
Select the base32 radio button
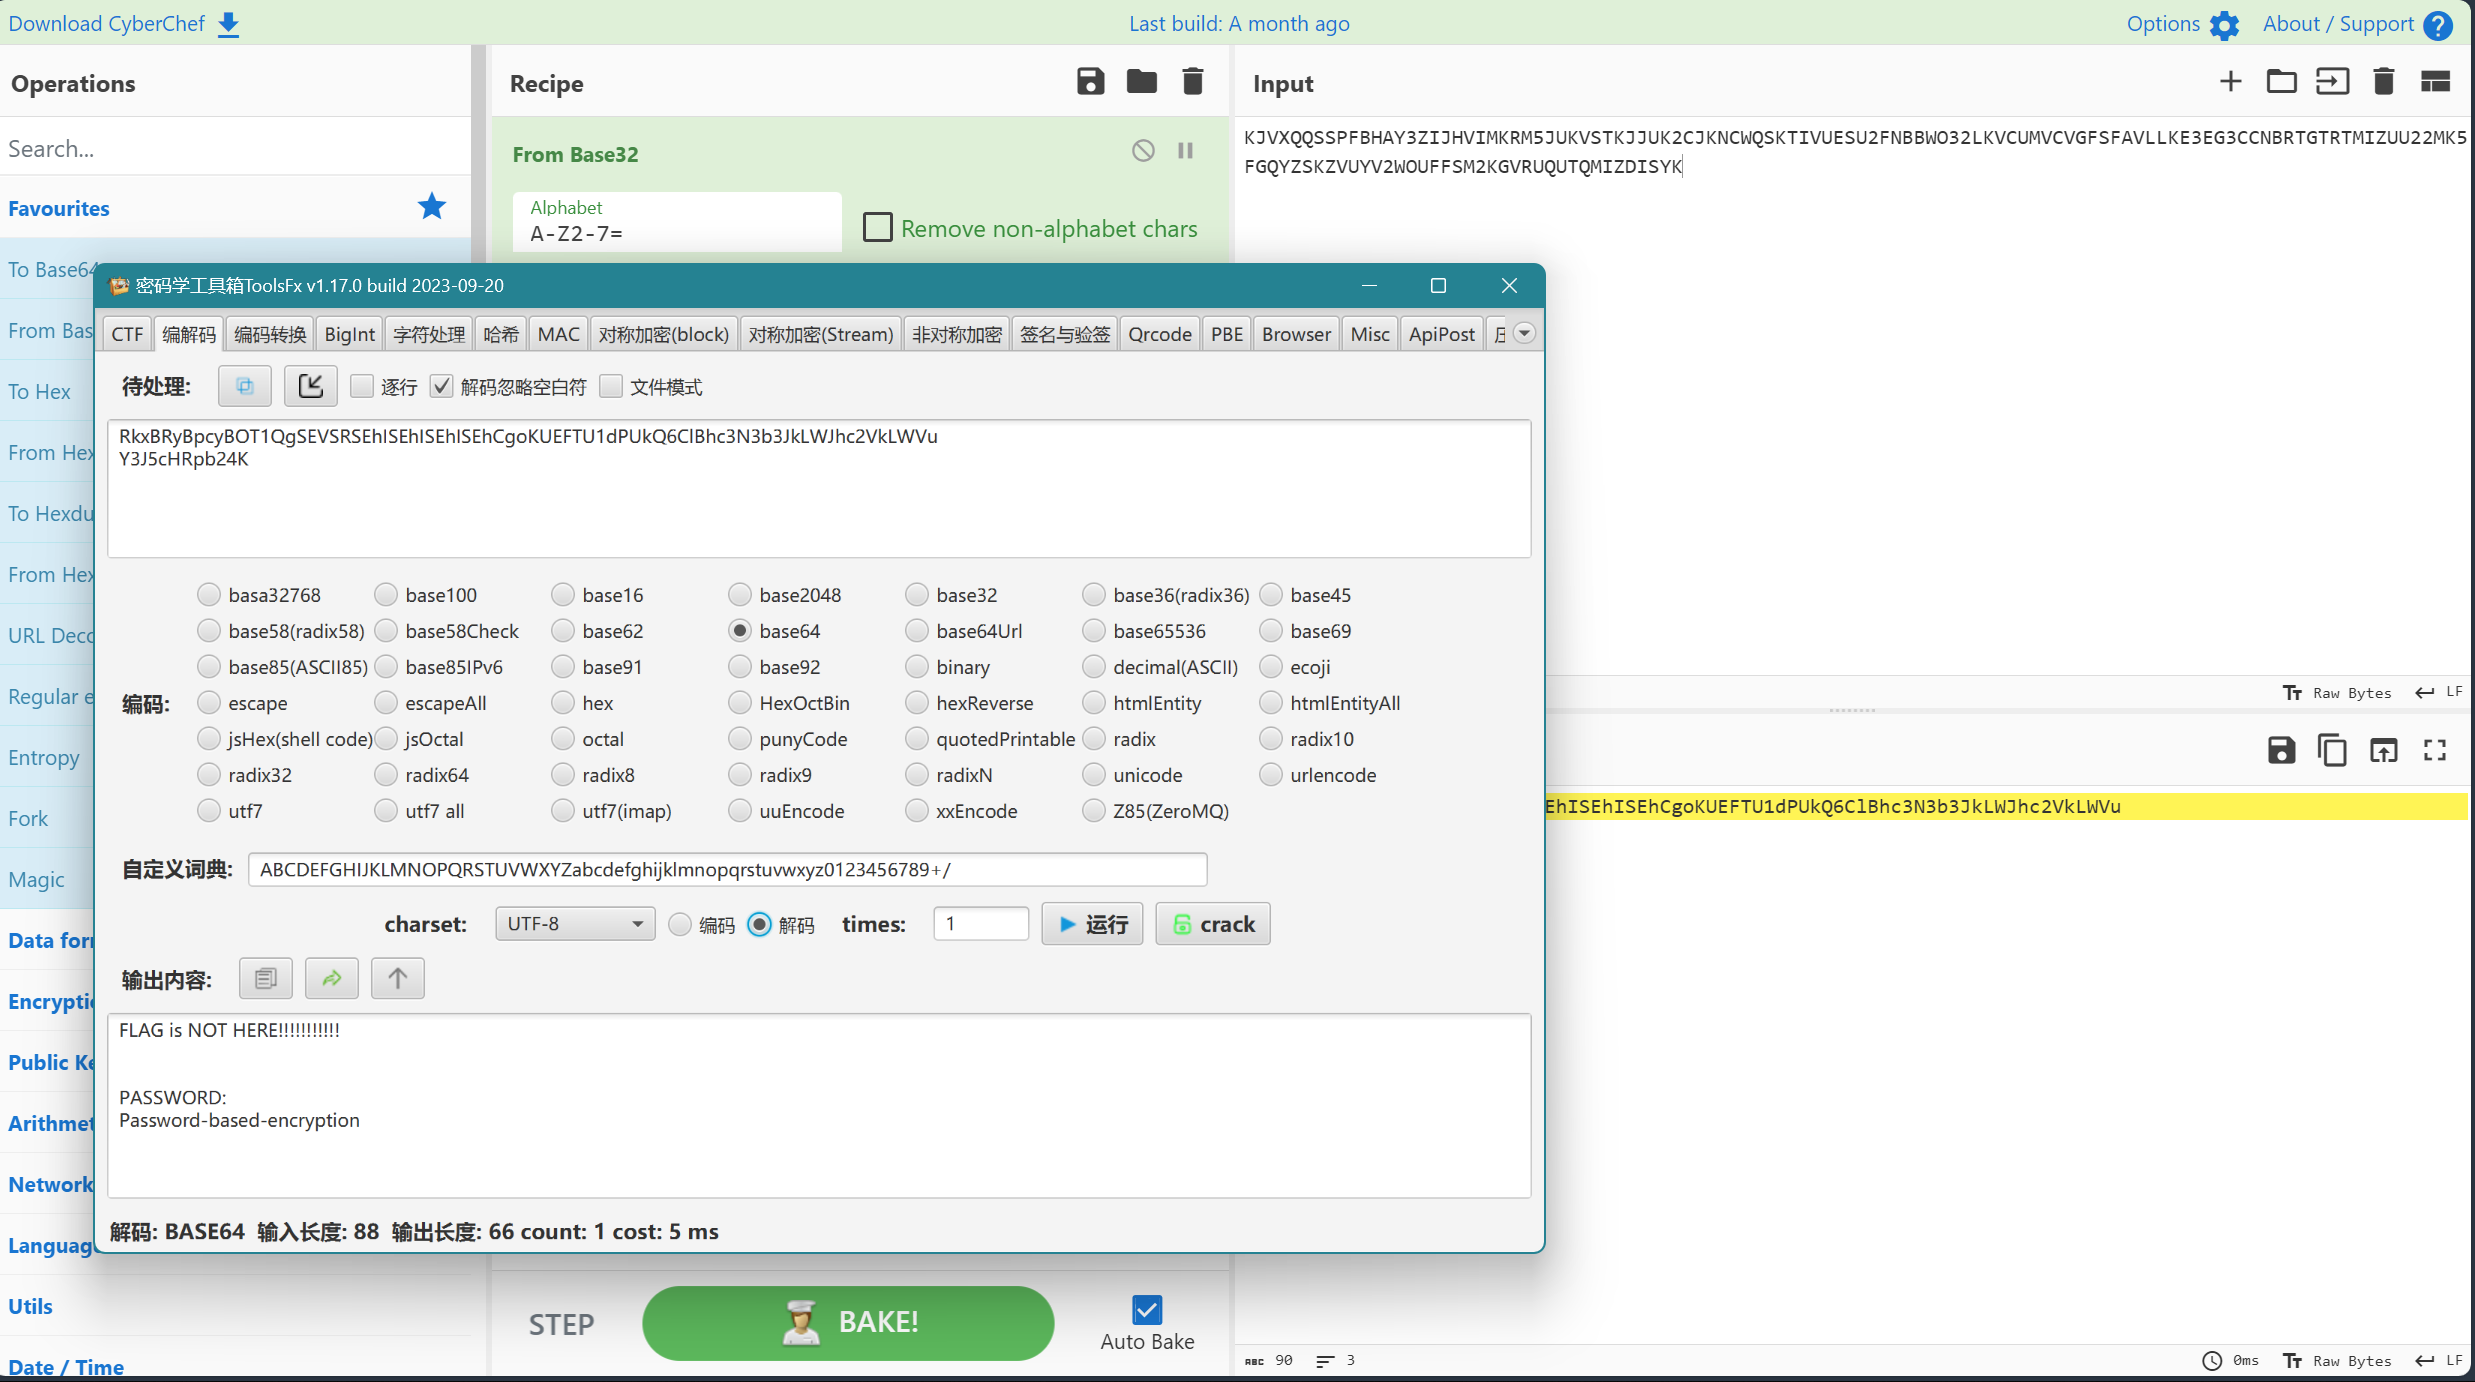click(916, 595)
